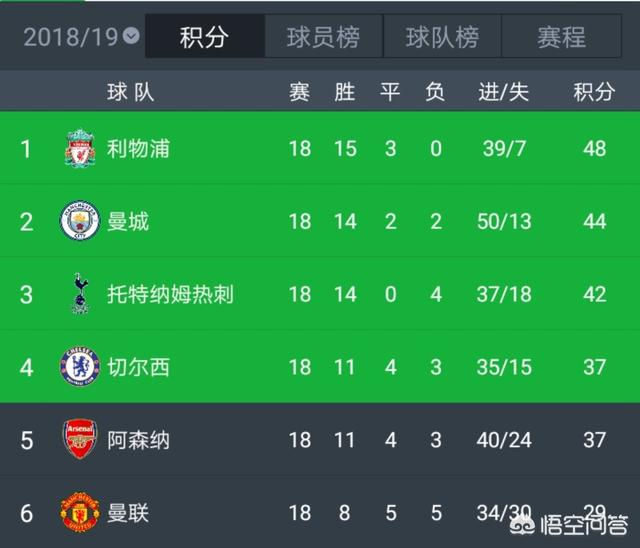The width and height of the screenshot is (640, 548).
Task: Open the 利物浦 team name
Action: pos(138,149)
